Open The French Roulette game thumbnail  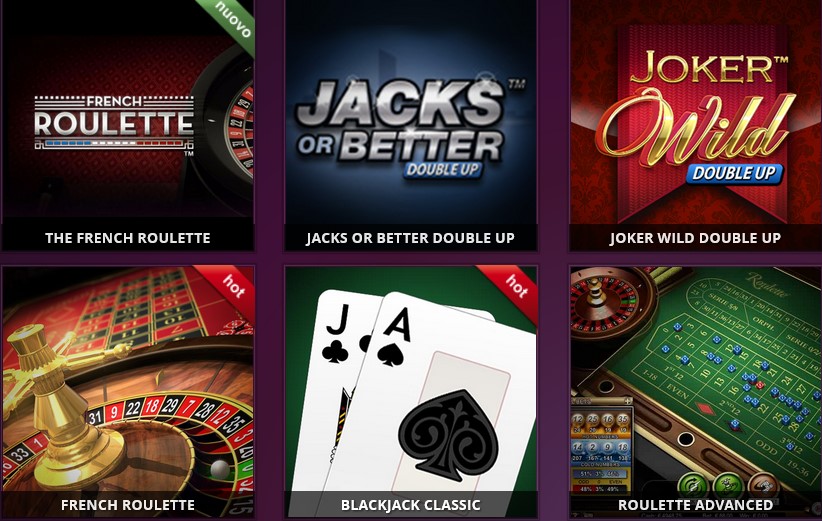pos(128,125)
